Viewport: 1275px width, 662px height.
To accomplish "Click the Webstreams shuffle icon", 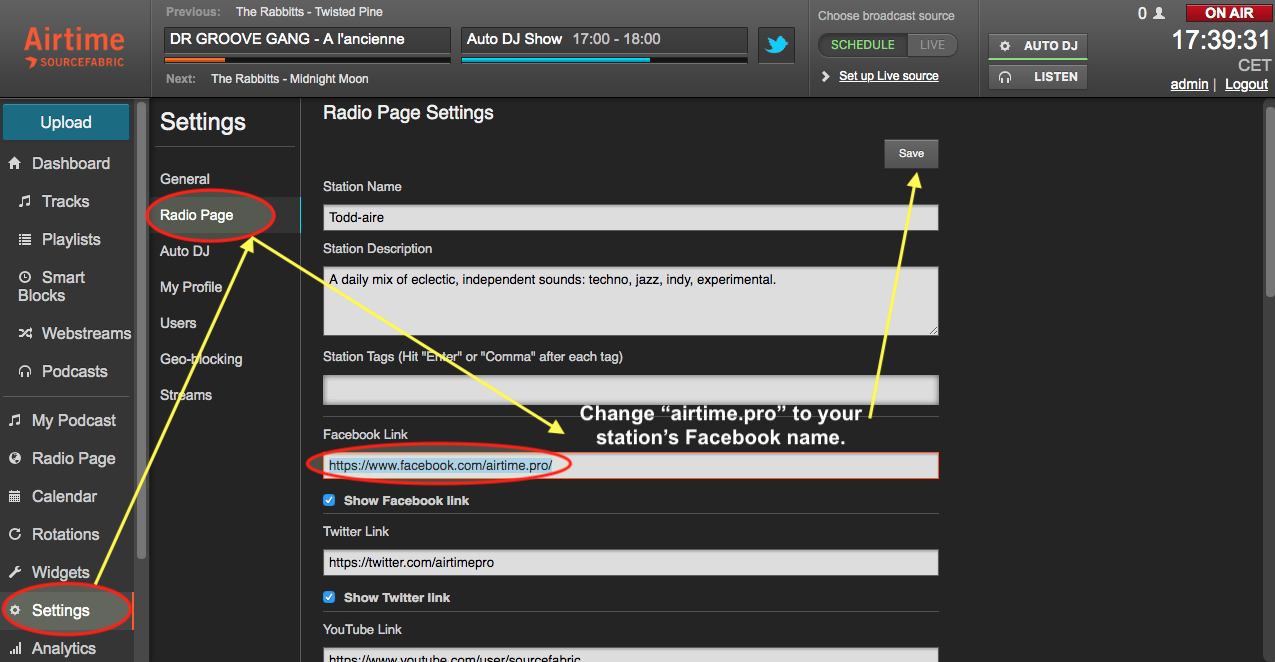I will click(24, 333).
